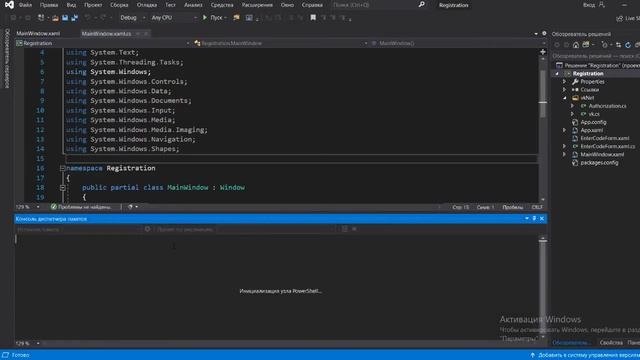This screenshot has height=360, width=640.
Task: Select vk.cs in Solution Explorer
Action: point(593,114)
